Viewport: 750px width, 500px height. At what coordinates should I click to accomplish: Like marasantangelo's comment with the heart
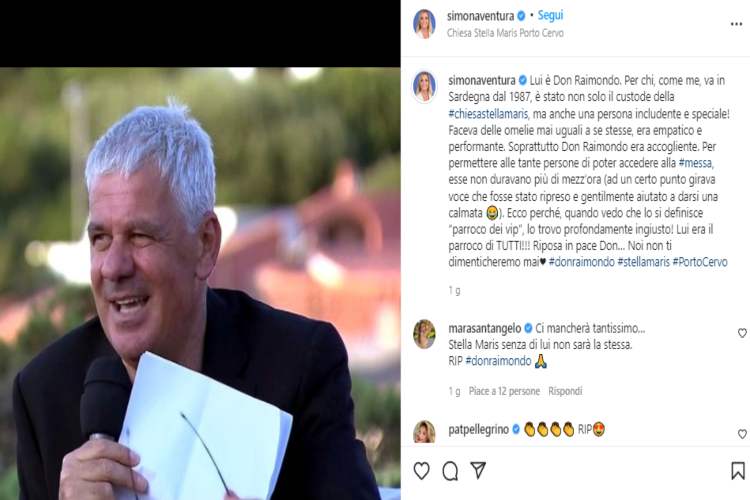pyautogui.click(x=742, y=333)
